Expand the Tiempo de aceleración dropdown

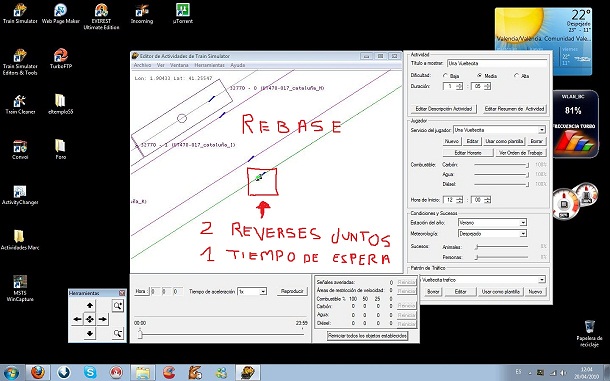tap(263, 291)
